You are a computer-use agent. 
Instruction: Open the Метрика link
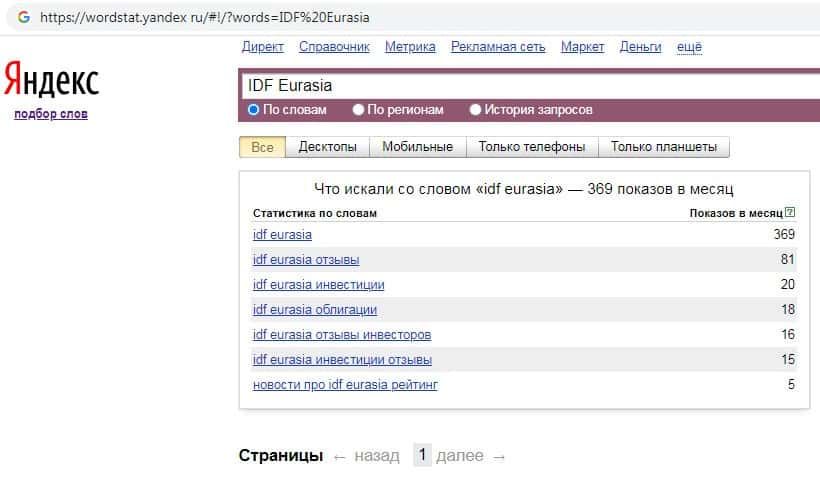(x=410, y=47)
